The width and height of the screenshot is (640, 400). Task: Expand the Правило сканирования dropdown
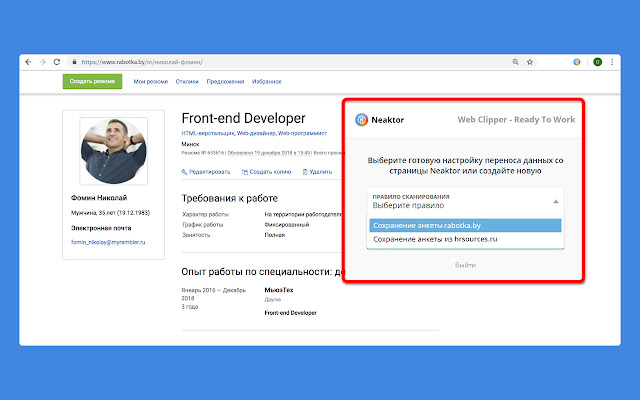point(465,201)
